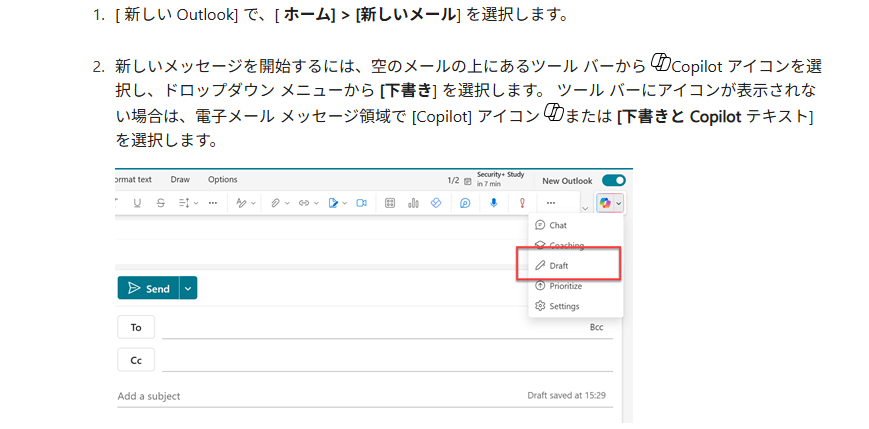Click the 1/2 message counter
The height and width of the screenshot is (429, 869).
pos(453,181)
